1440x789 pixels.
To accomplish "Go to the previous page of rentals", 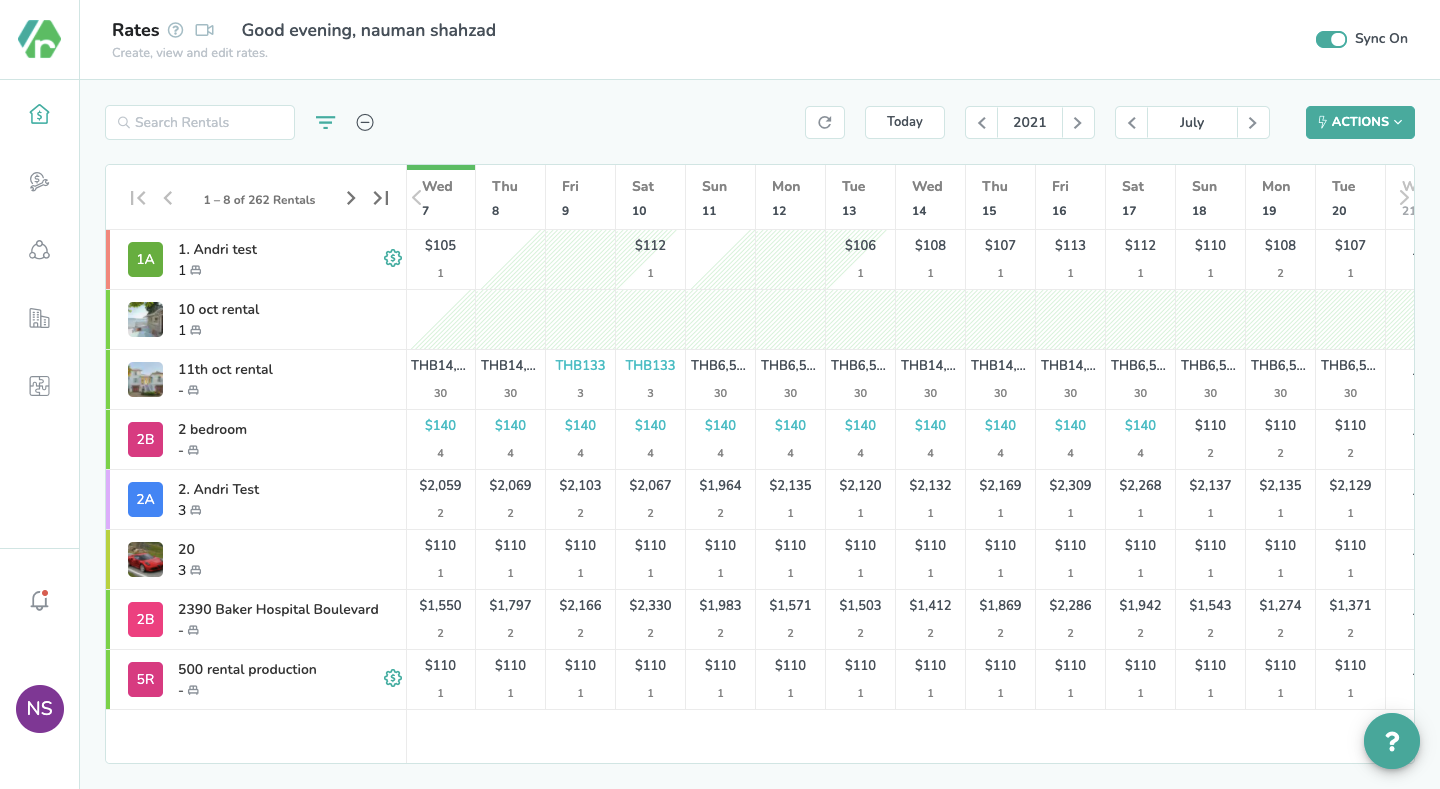I will (168, 198).
